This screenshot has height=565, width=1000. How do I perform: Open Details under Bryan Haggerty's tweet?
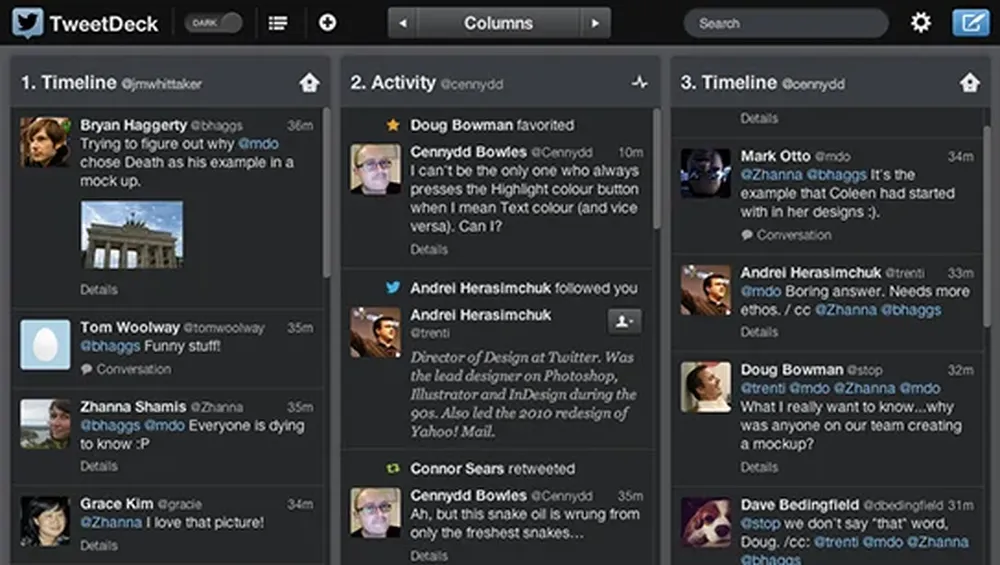pyautogui.click(x=99, y=290)
